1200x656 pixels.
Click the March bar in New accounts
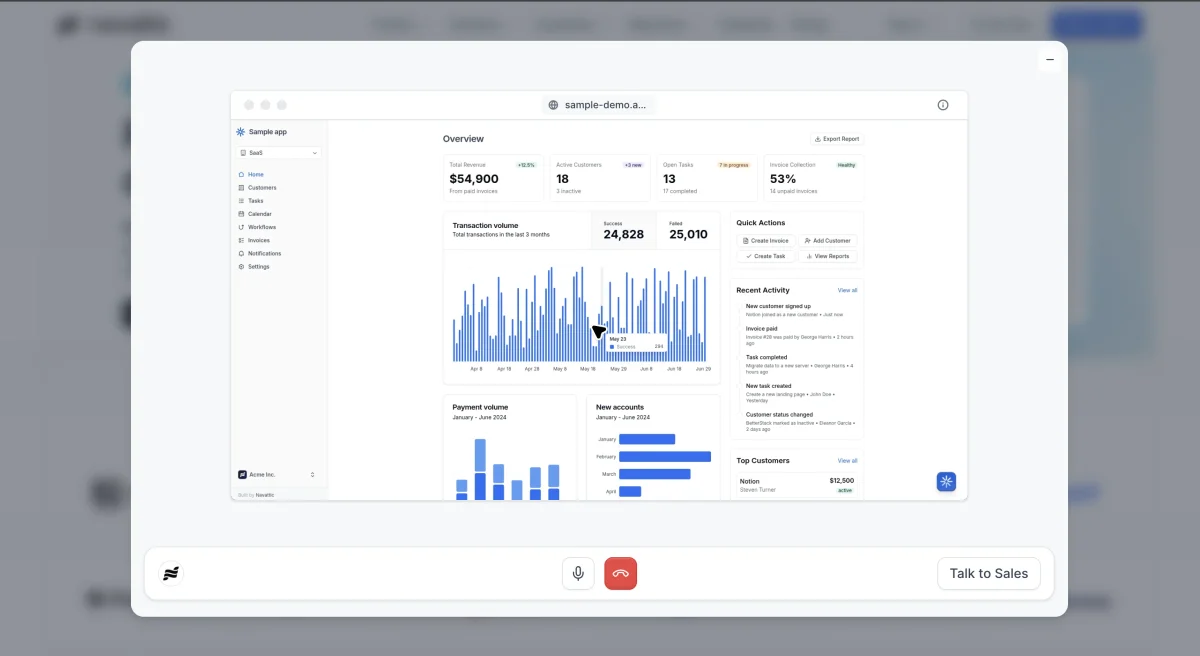click(x=655, y=474)
